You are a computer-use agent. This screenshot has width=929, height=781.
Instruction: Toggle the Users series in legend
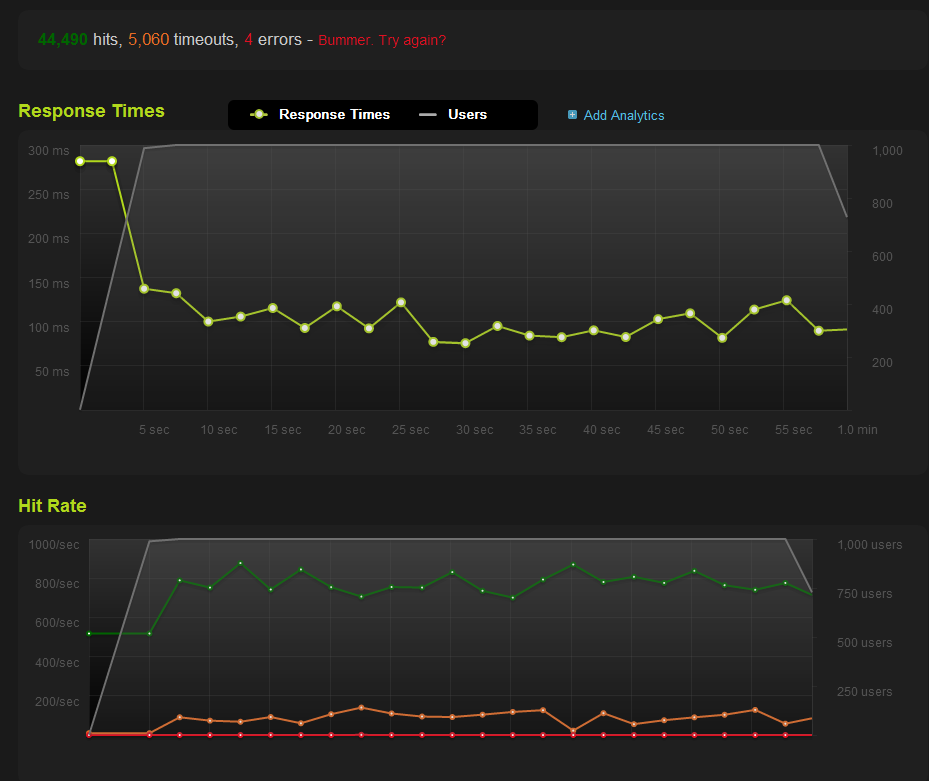click(467, 115)
